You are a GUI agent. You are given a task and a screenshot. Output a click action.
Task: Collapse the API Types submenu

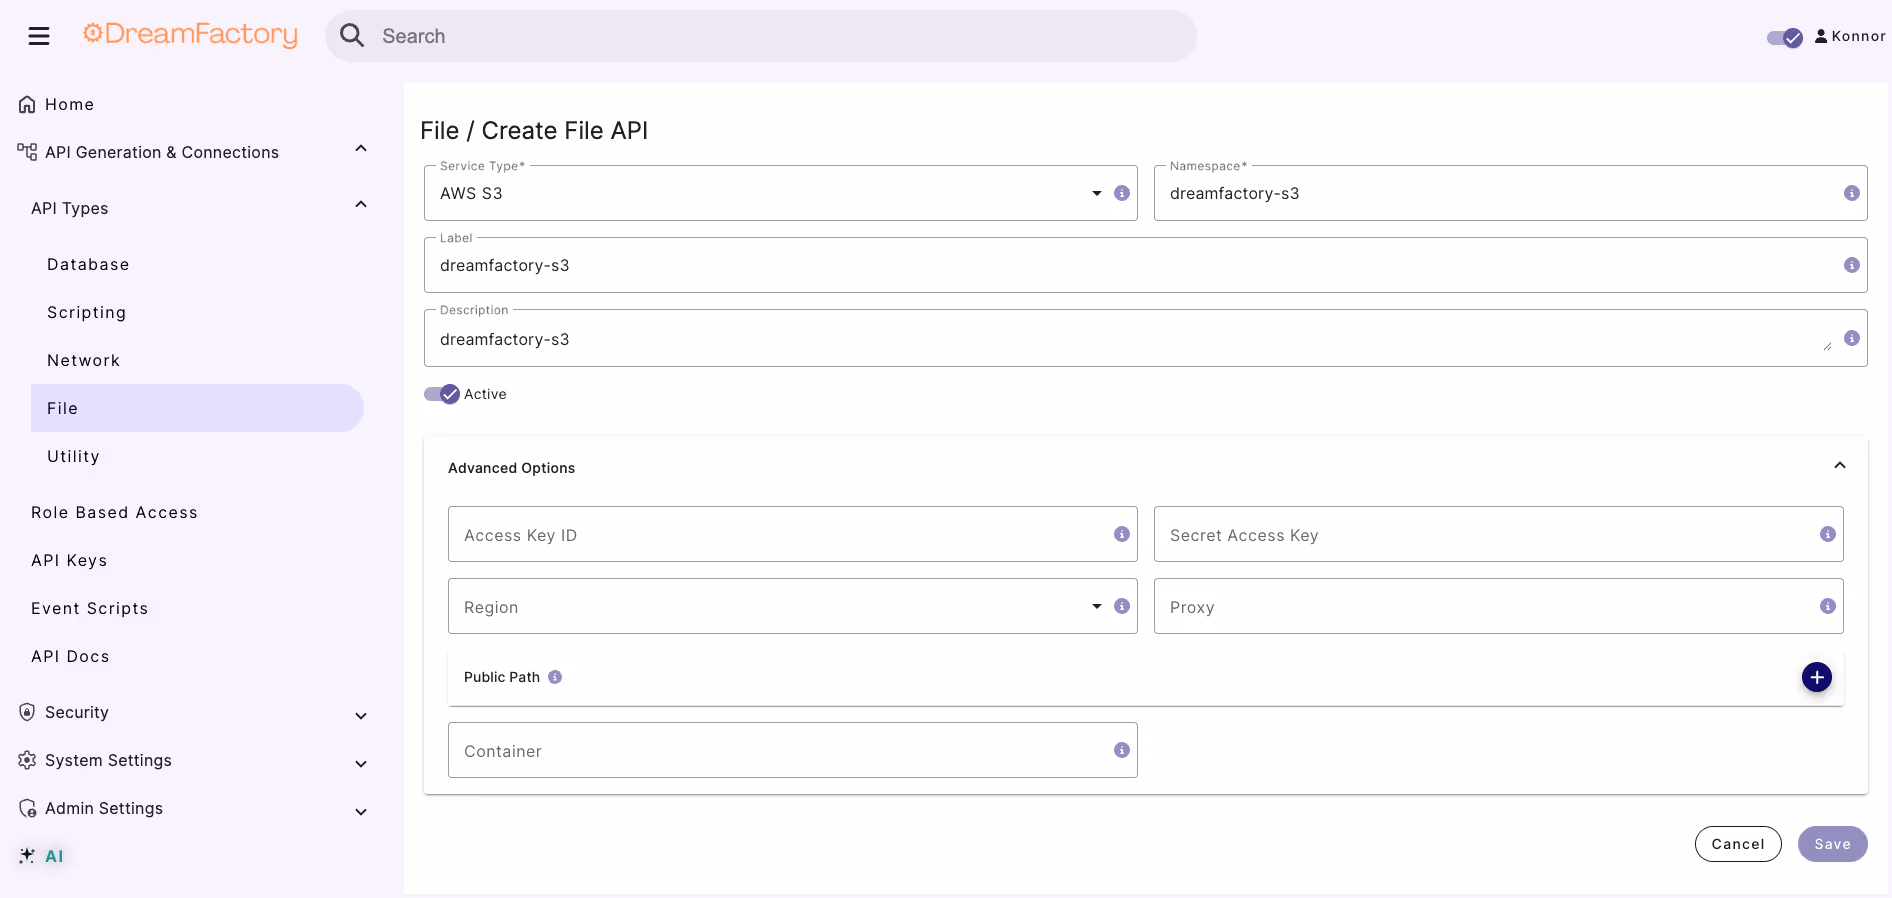pyautogui.click(x=361, y=205)
